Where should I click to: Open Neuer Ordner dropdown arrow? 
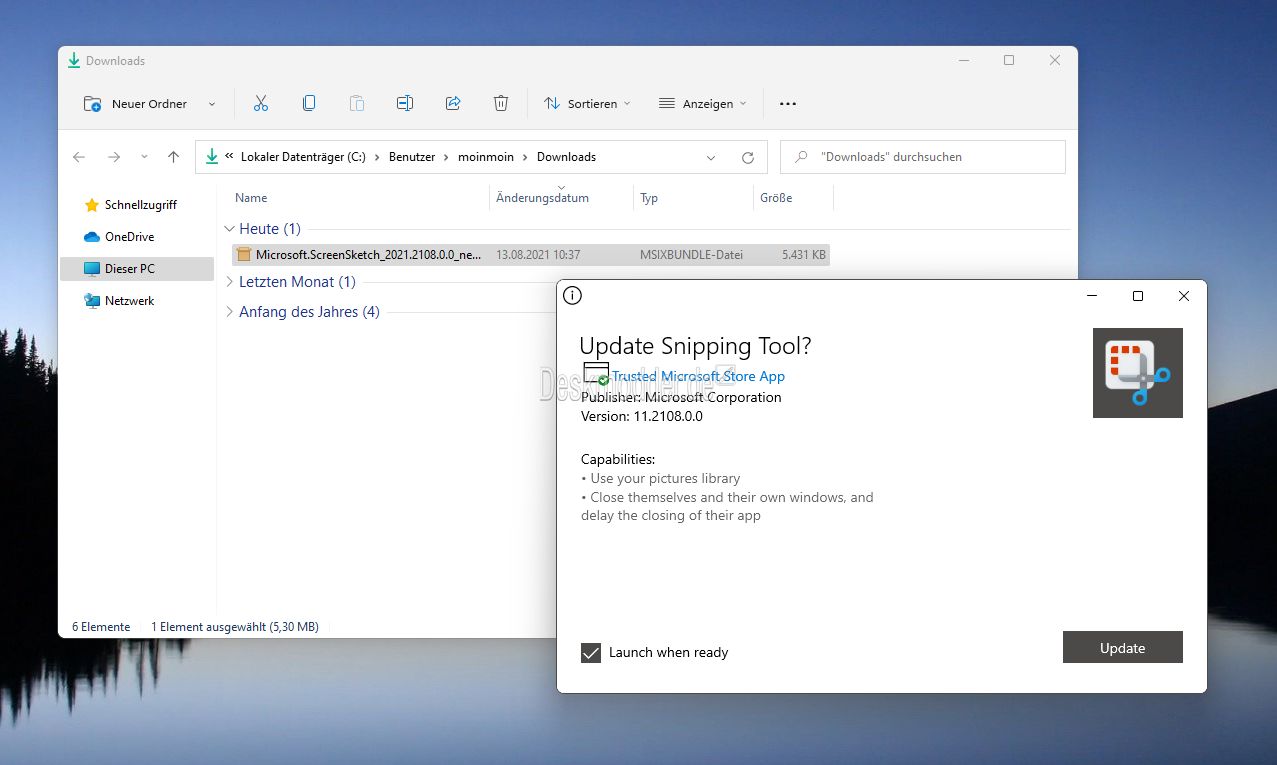[211, 104]
